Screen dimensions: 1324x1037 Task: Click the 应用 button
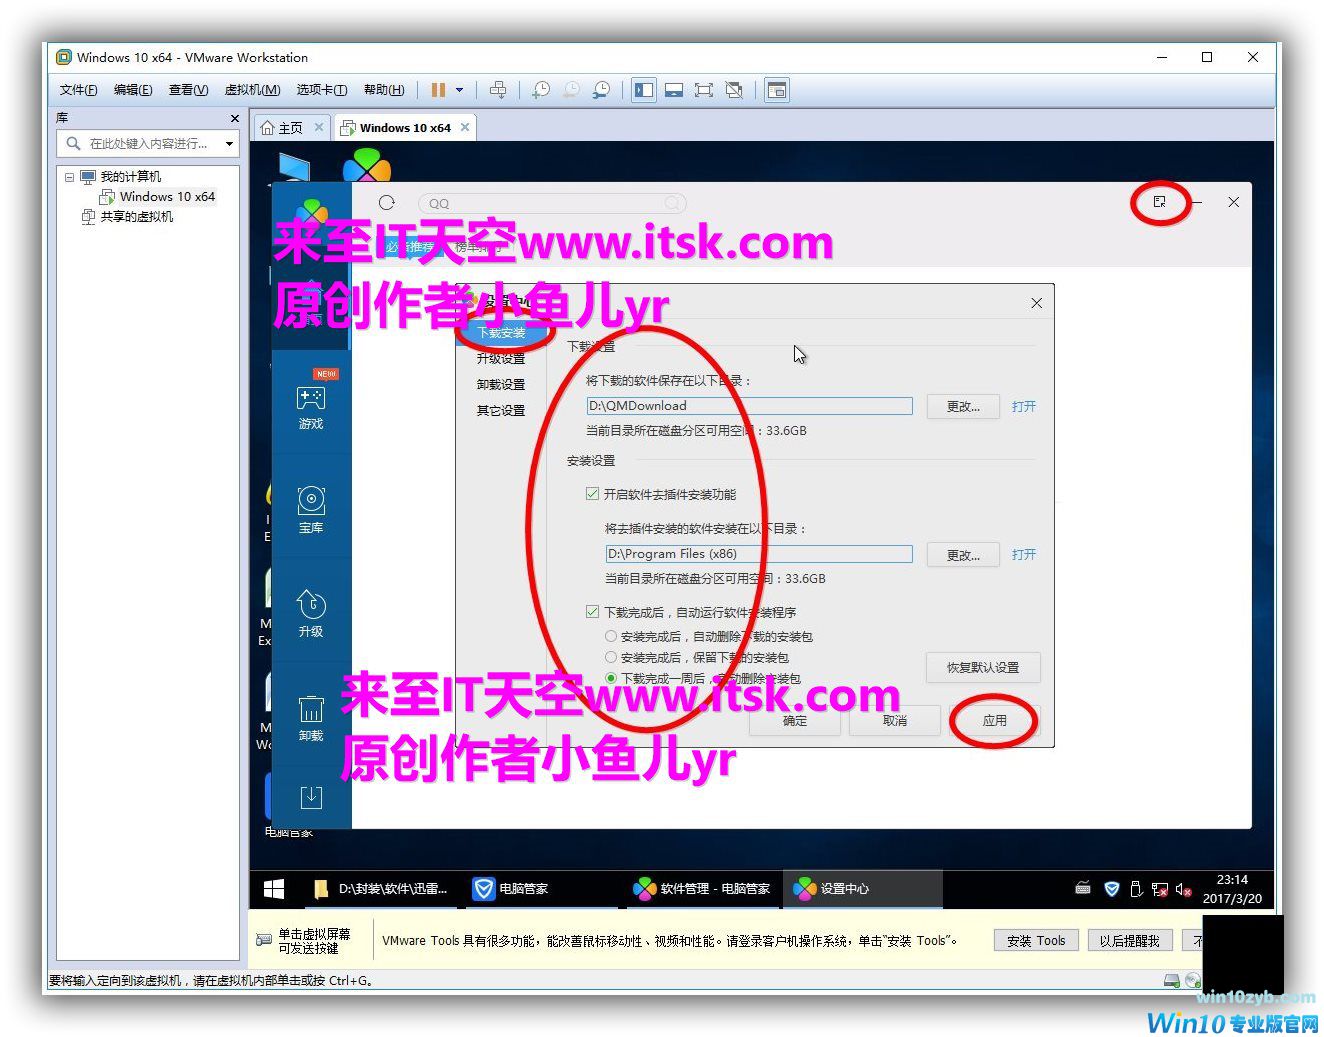(994, 721)
